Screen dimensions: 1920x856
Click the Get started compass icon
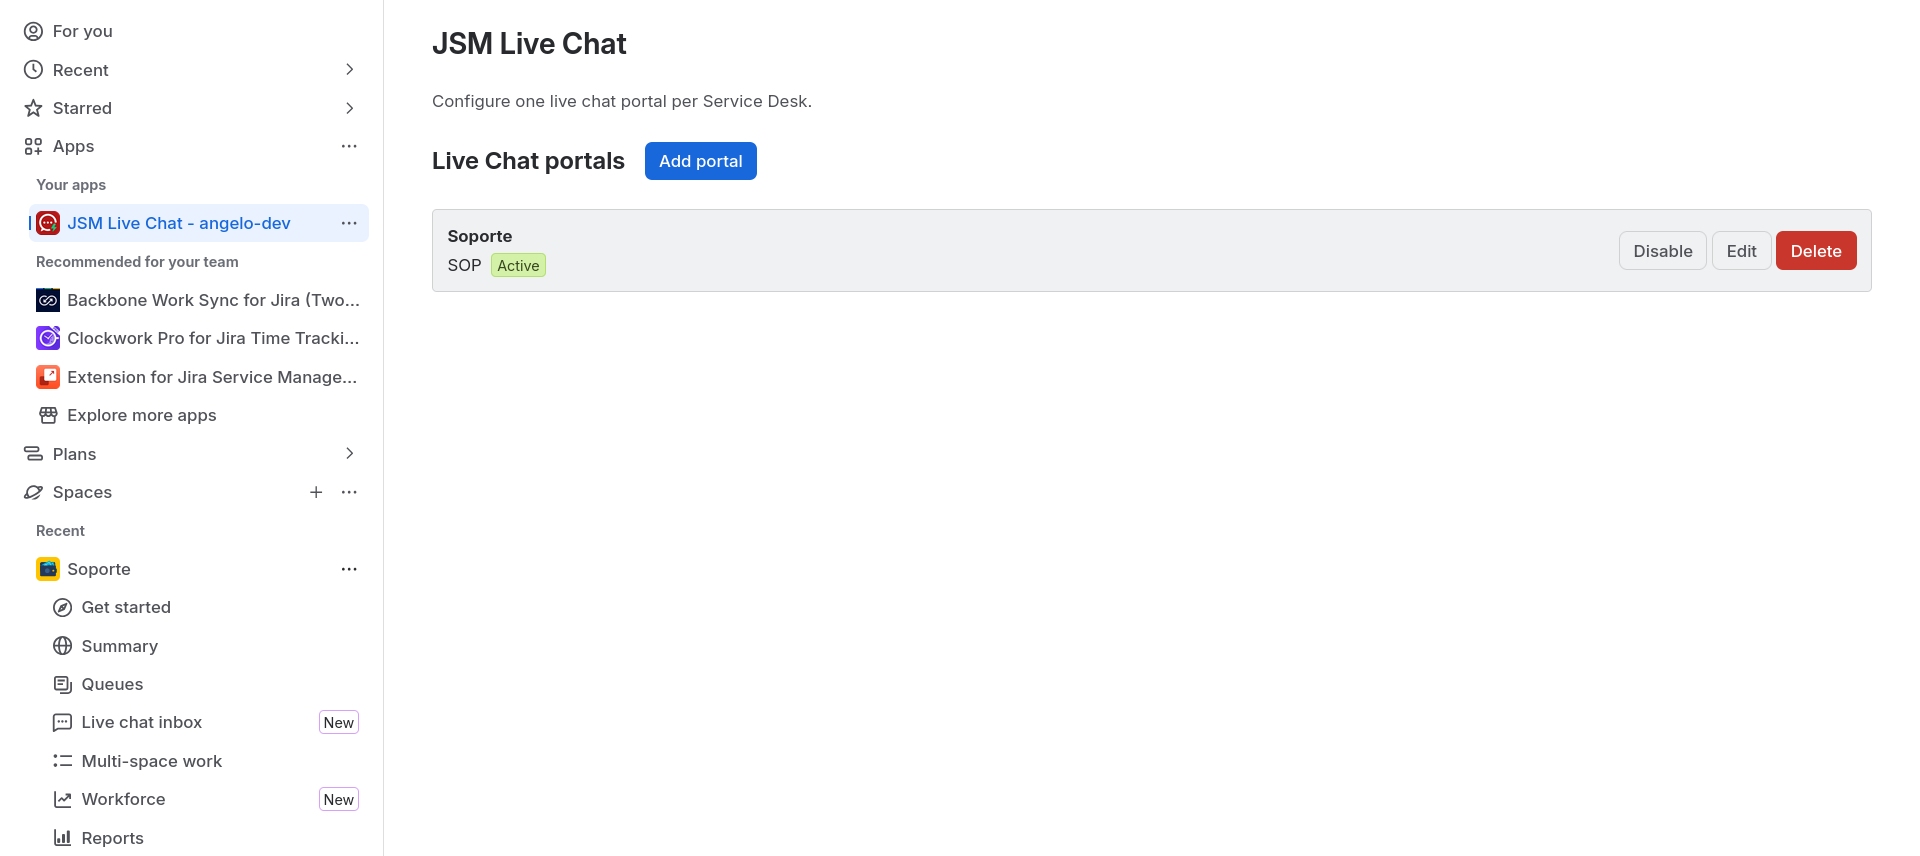62,607
